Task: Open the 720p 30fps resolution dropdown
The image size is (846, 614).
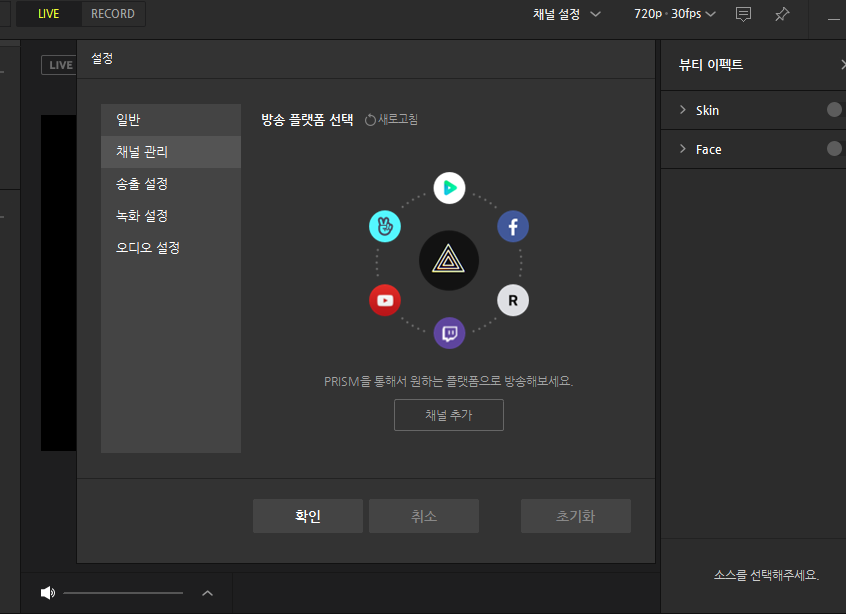Action: [x=674, y=14]
